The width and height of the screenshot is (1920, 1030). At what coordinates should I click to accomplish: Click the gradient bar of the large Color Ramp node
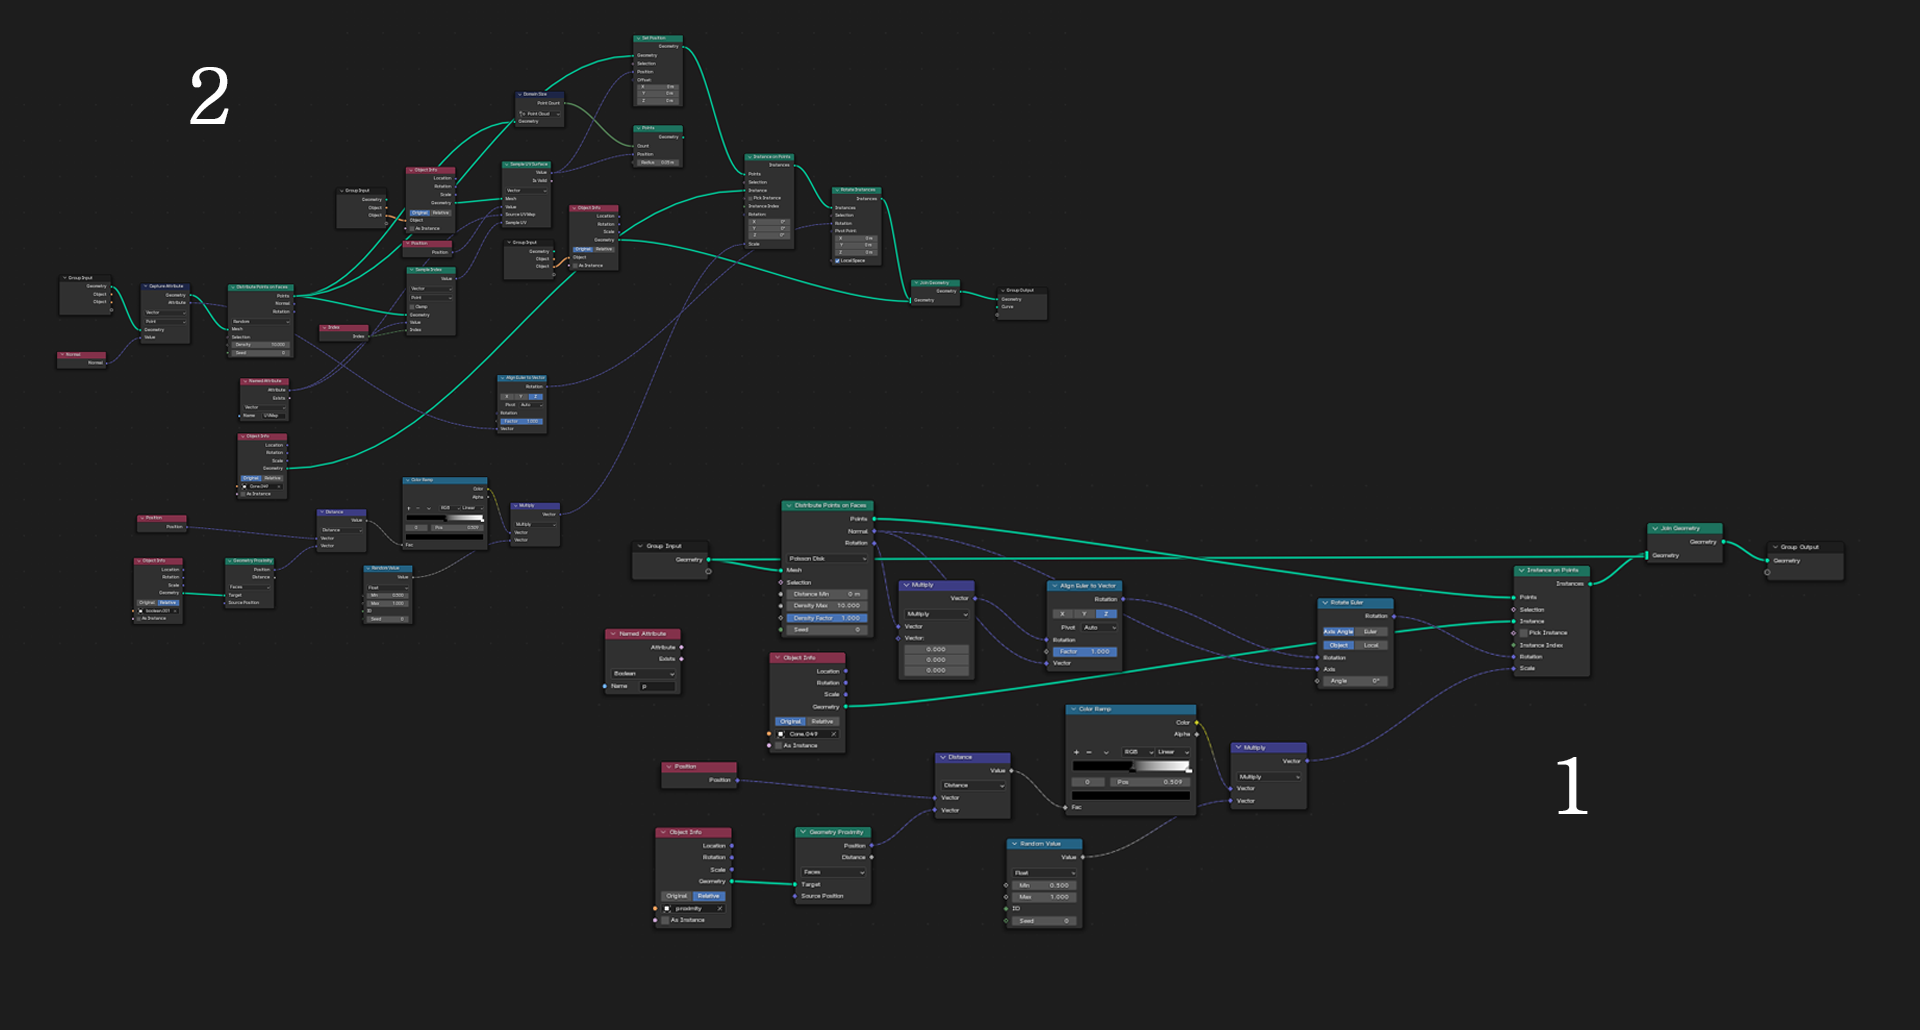click(1130, 766)
